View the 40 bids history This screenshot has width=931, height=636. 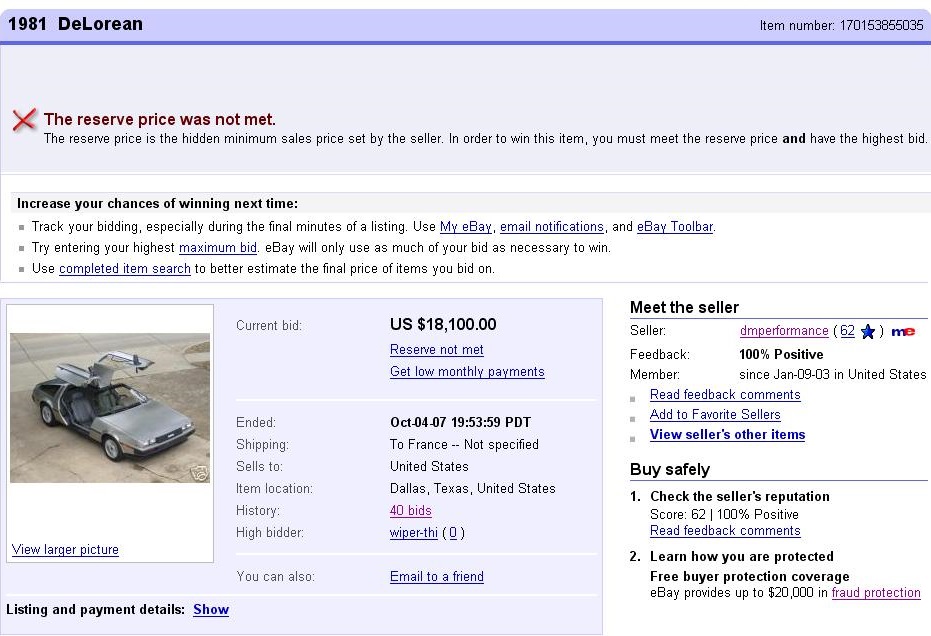(410, 511)
